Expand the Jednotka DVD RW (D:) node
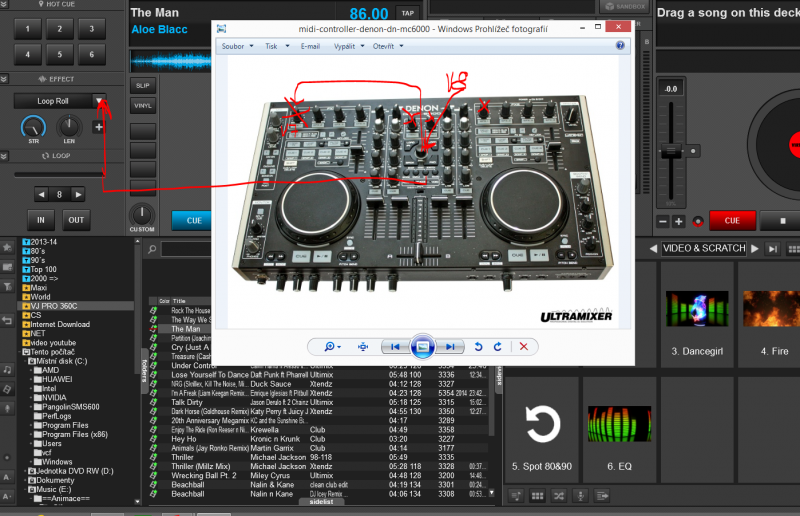The height and width of the screenshot is (516, 800). pyautogui.click(x=25, y=471)
